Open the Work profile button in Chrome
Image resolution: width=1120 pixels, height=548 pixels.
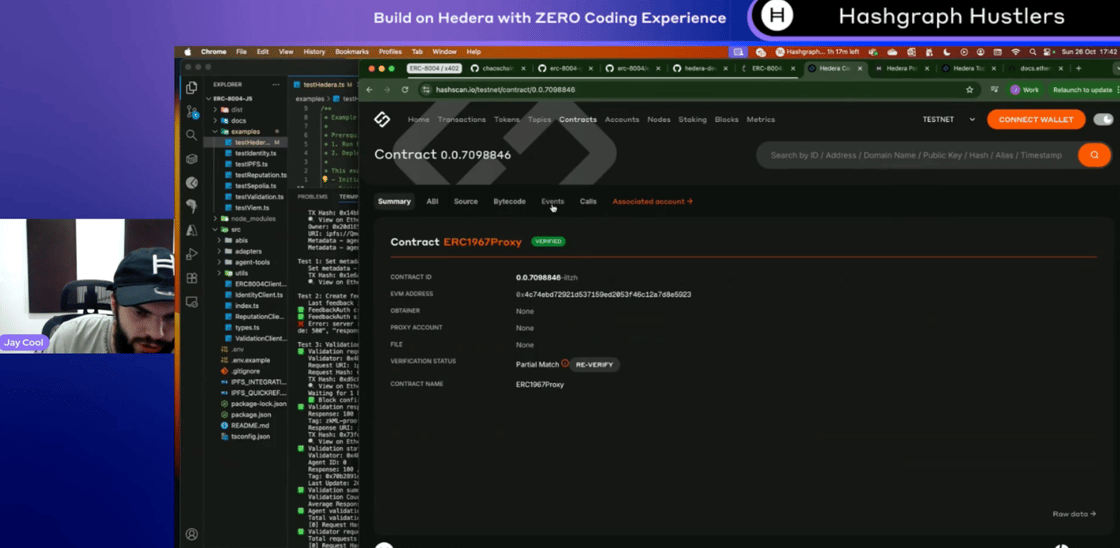[1024, 90]
